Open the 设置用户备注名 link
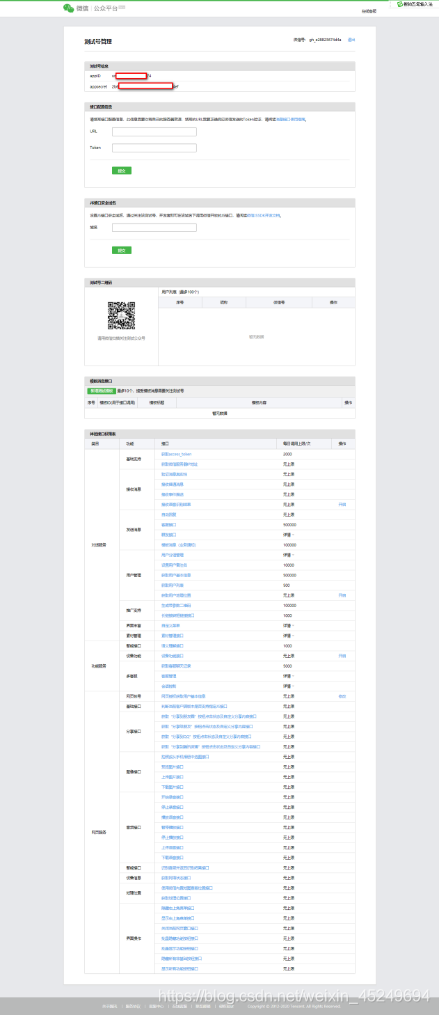Image resolution: width=440 pixels, height=1015 pixels. [x=174, y=565]
